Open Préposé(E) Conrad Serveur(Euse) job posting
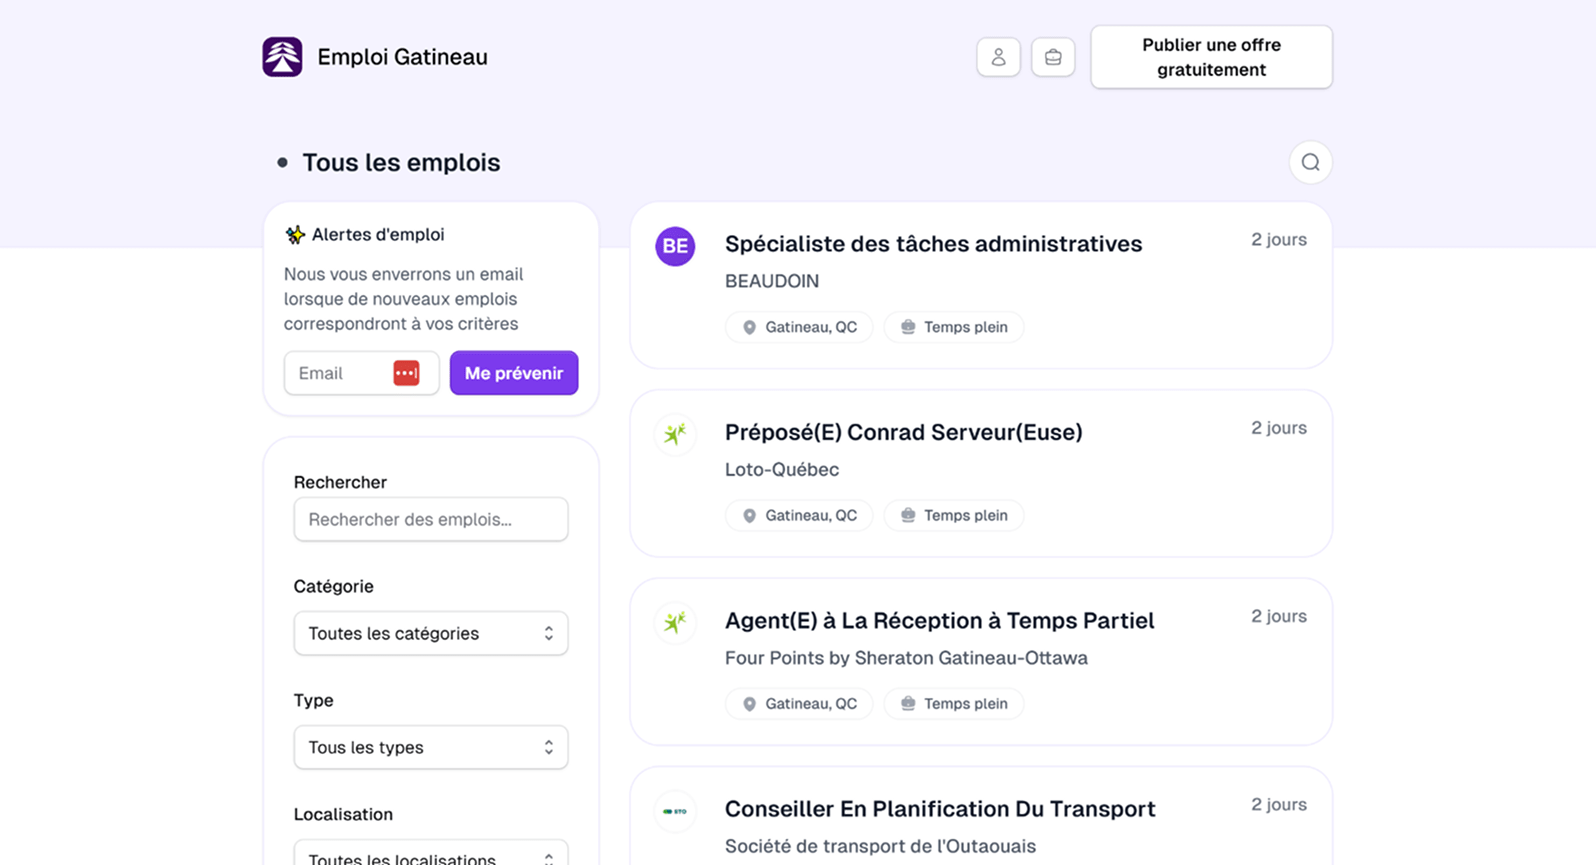This screenshot has height=865, width=1596. [x=903, y=432]
